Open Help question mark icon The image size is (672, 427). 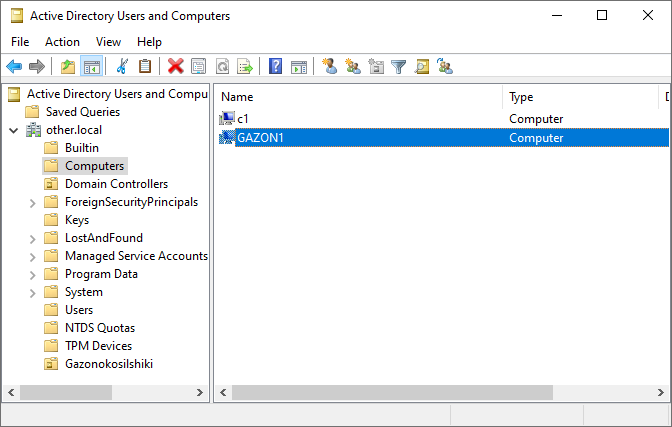(x=275, y=66)
